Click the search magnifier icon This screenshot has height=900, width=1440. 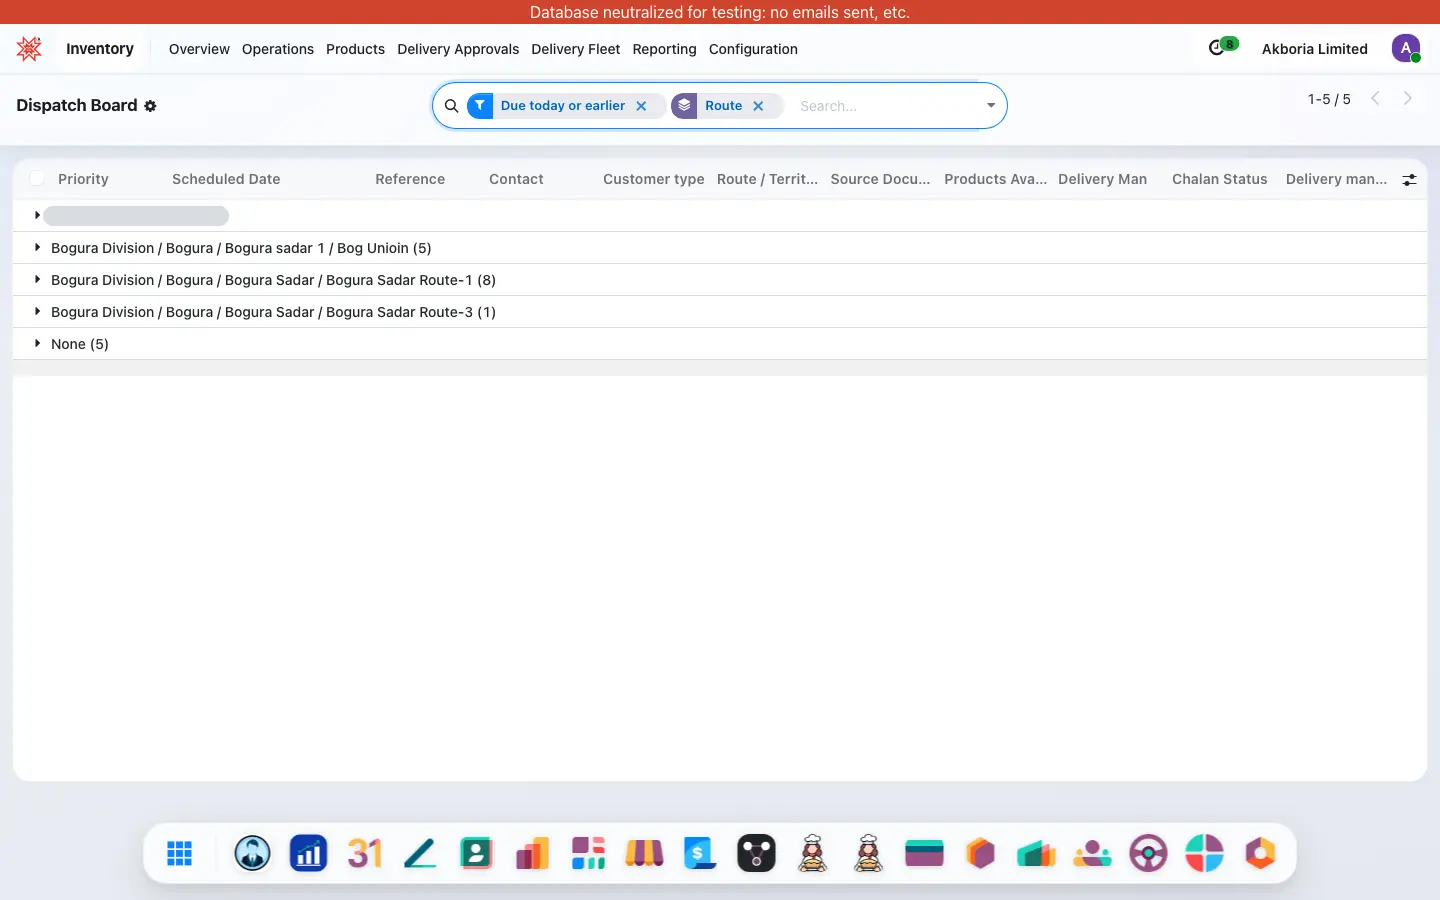[452, 106]
